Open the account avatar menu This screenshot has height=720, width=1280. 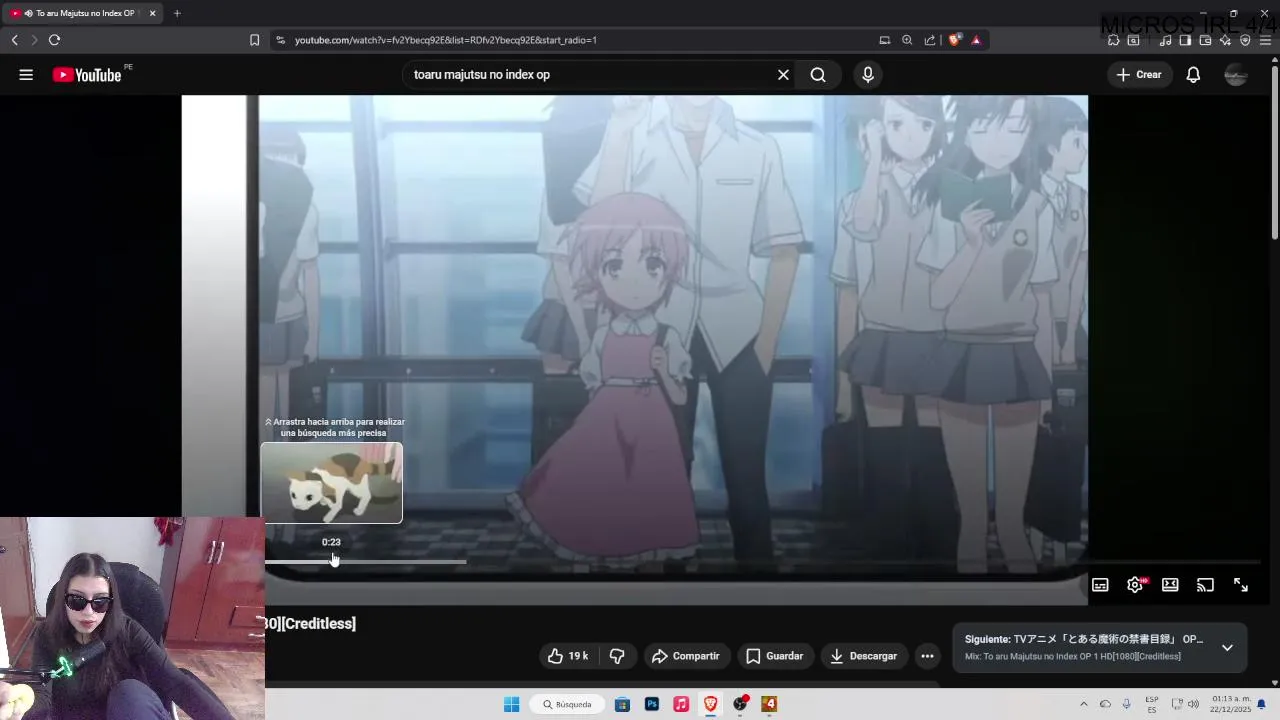point(1236,75)
